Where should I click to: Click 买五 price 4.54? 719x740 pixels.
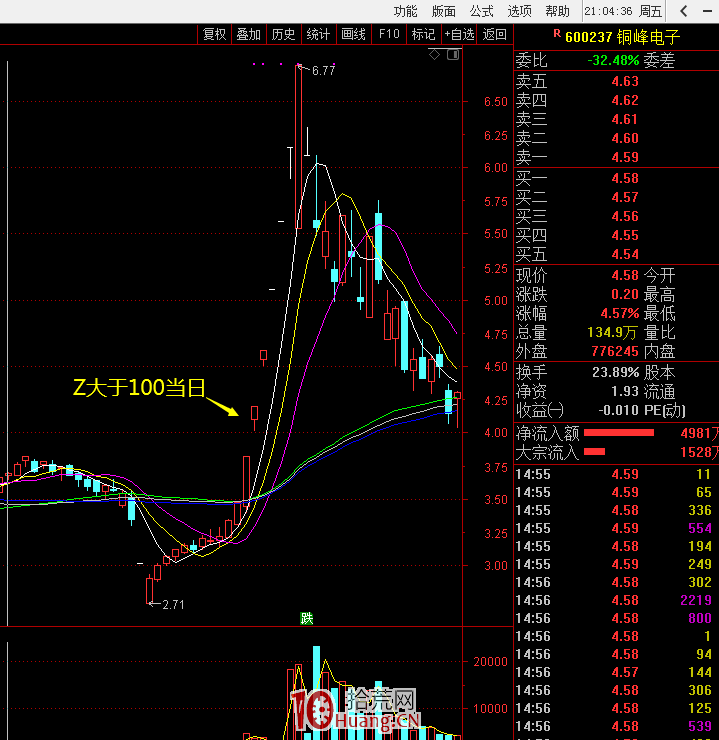pyautogui.click(x=625, y=254)
